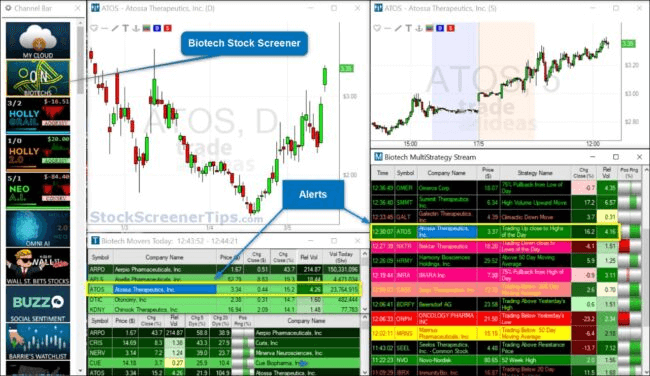Open the Buzz Social Sentiment channel
Viewport: 650px width, 376px height.
tap(38, 304)
